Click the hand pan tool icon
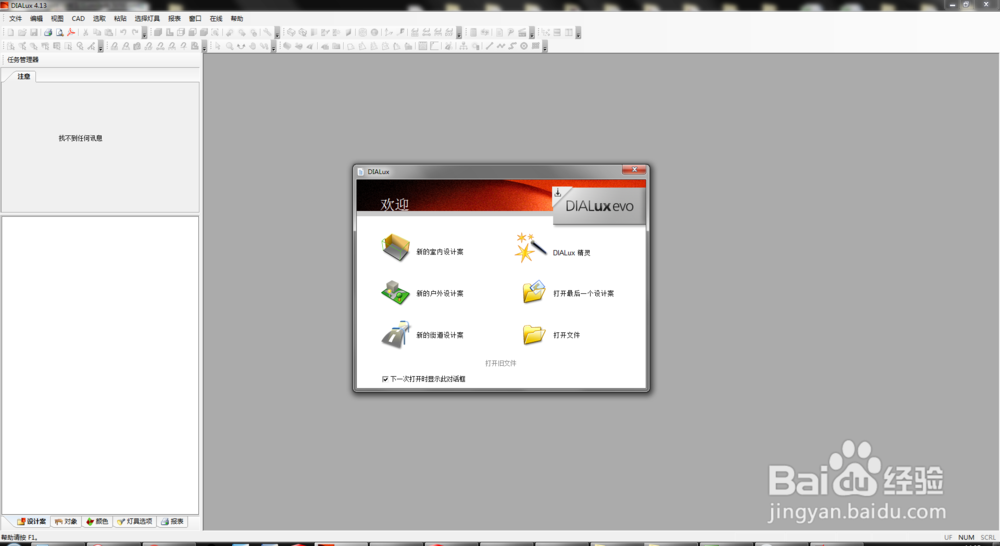 (x=253, y=46)
